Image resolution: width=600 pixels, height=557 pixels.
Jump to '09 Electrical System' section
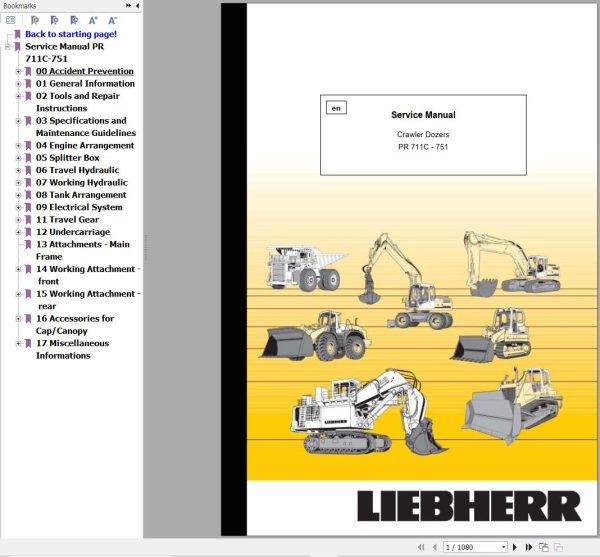79,207
